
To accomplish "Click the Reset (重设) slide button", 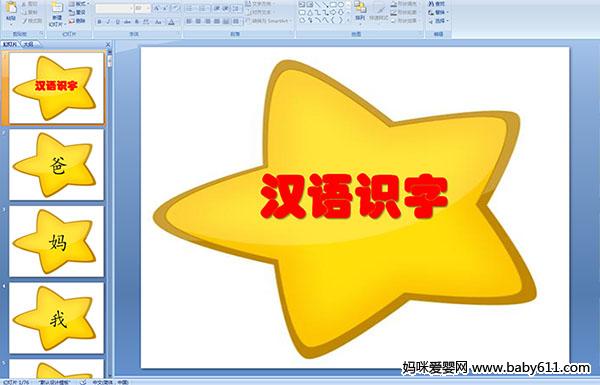I will [x=78, y=12].
